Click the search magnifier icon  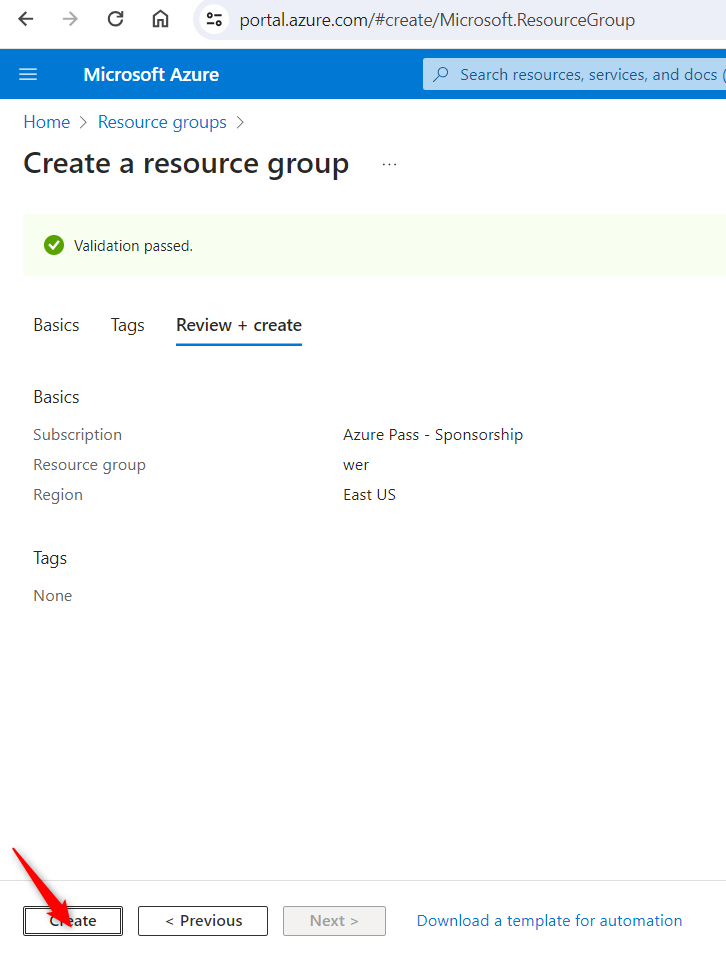441,74
